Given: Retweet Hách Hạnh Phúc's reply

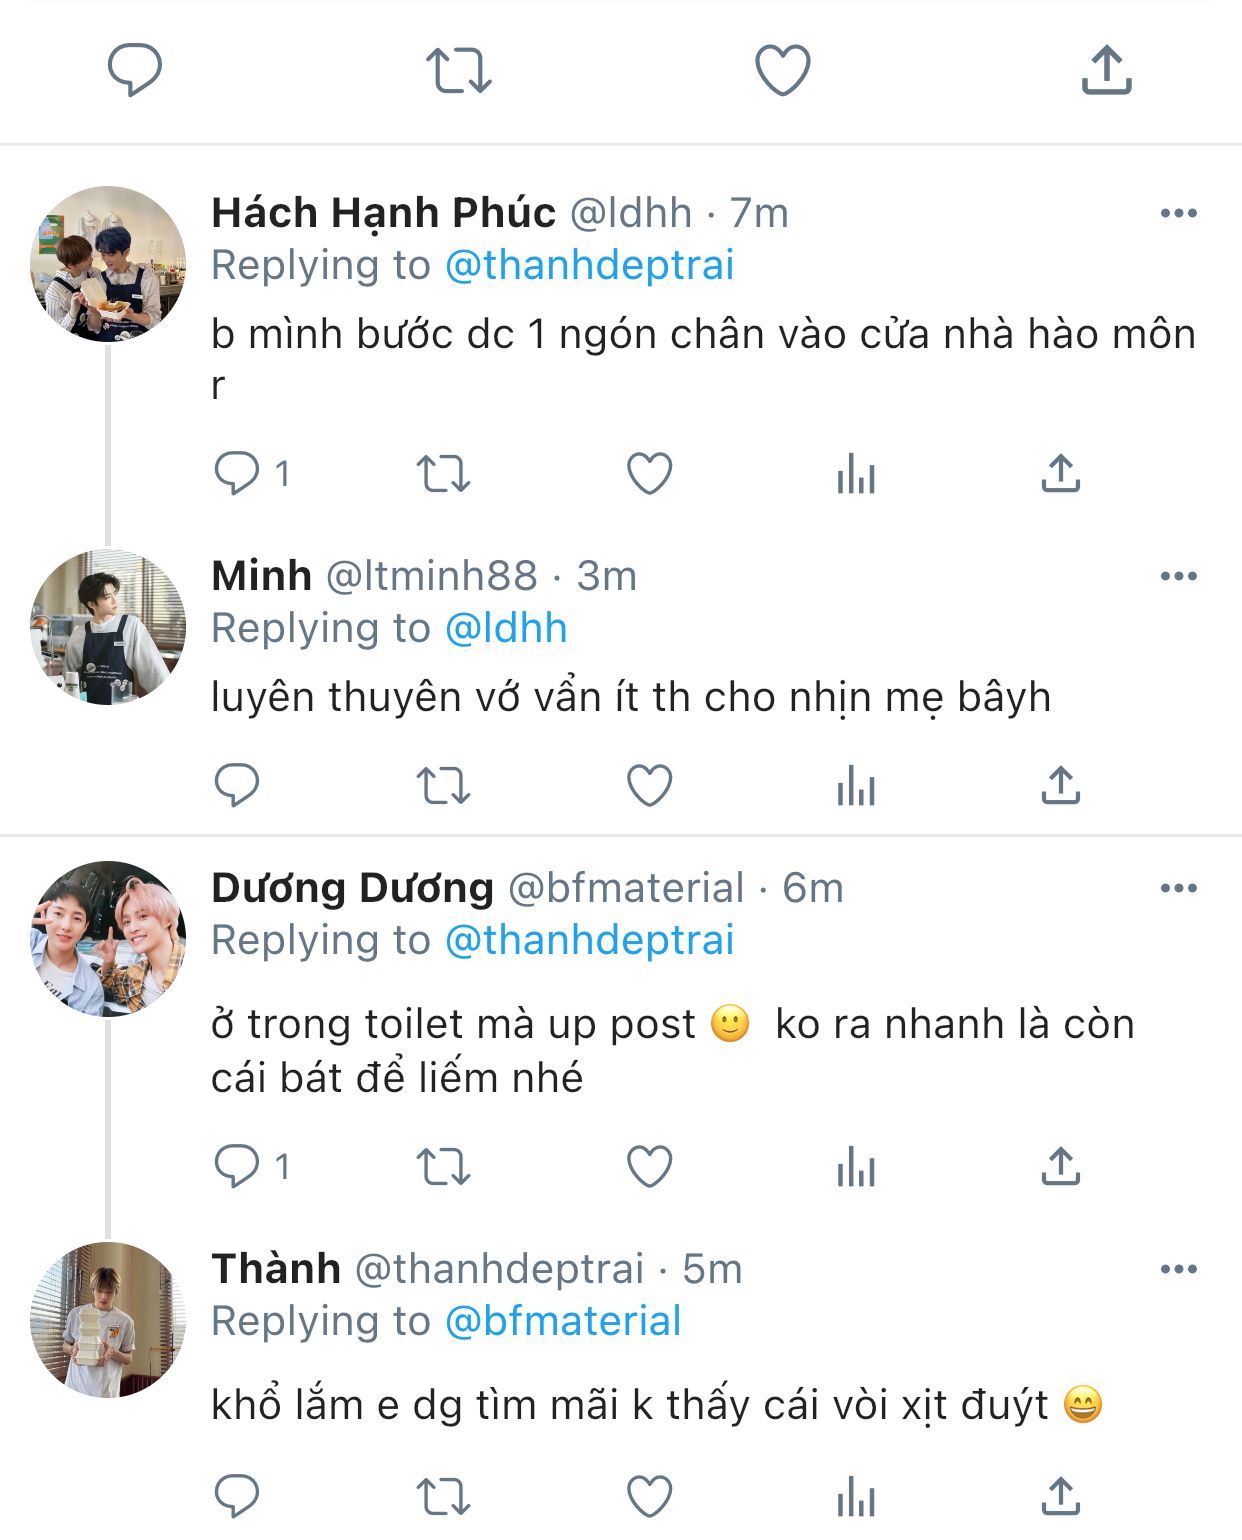Looking at the screenshot, I should coord(443,473).
